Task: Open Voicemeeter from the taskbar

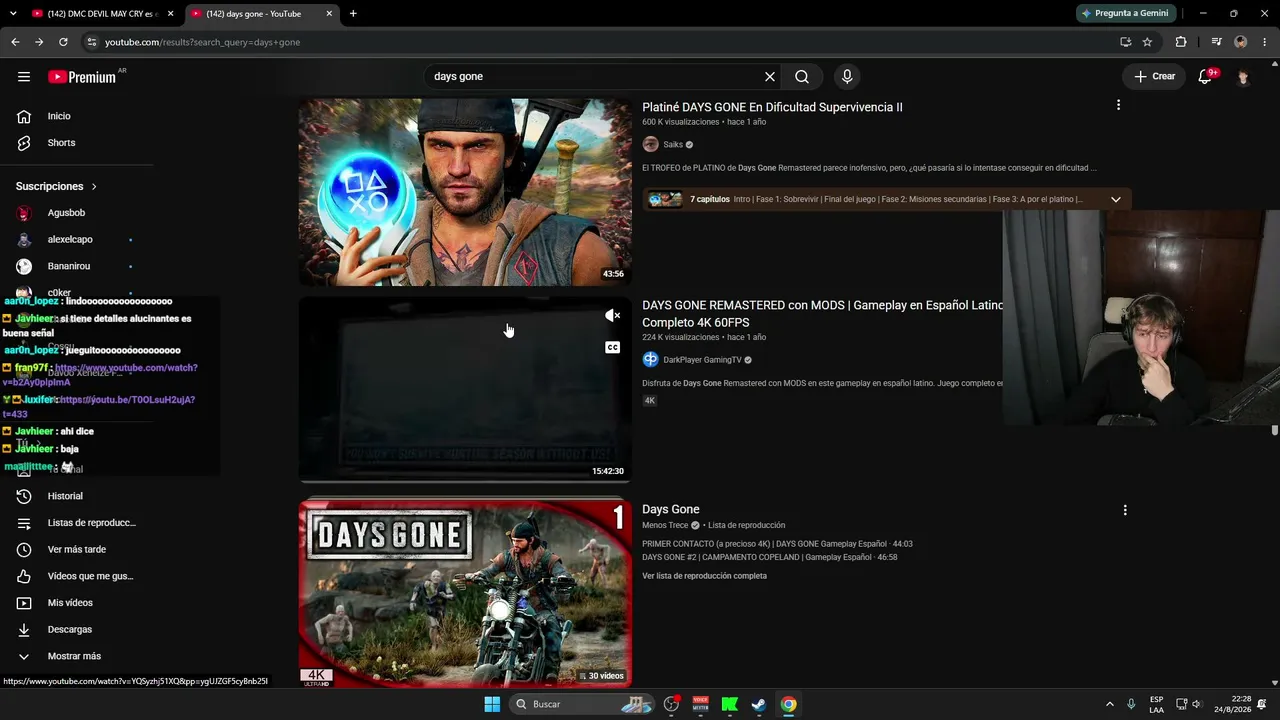Action: coord(701,704)
